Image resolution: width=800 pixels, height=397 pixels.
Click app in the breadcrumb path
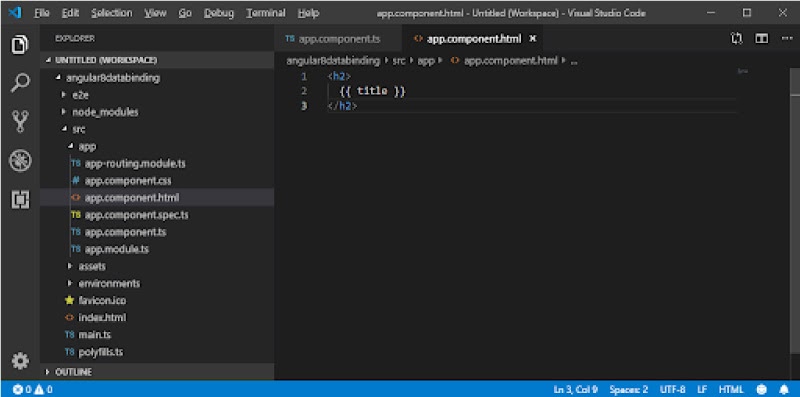[x=426, y=61]
